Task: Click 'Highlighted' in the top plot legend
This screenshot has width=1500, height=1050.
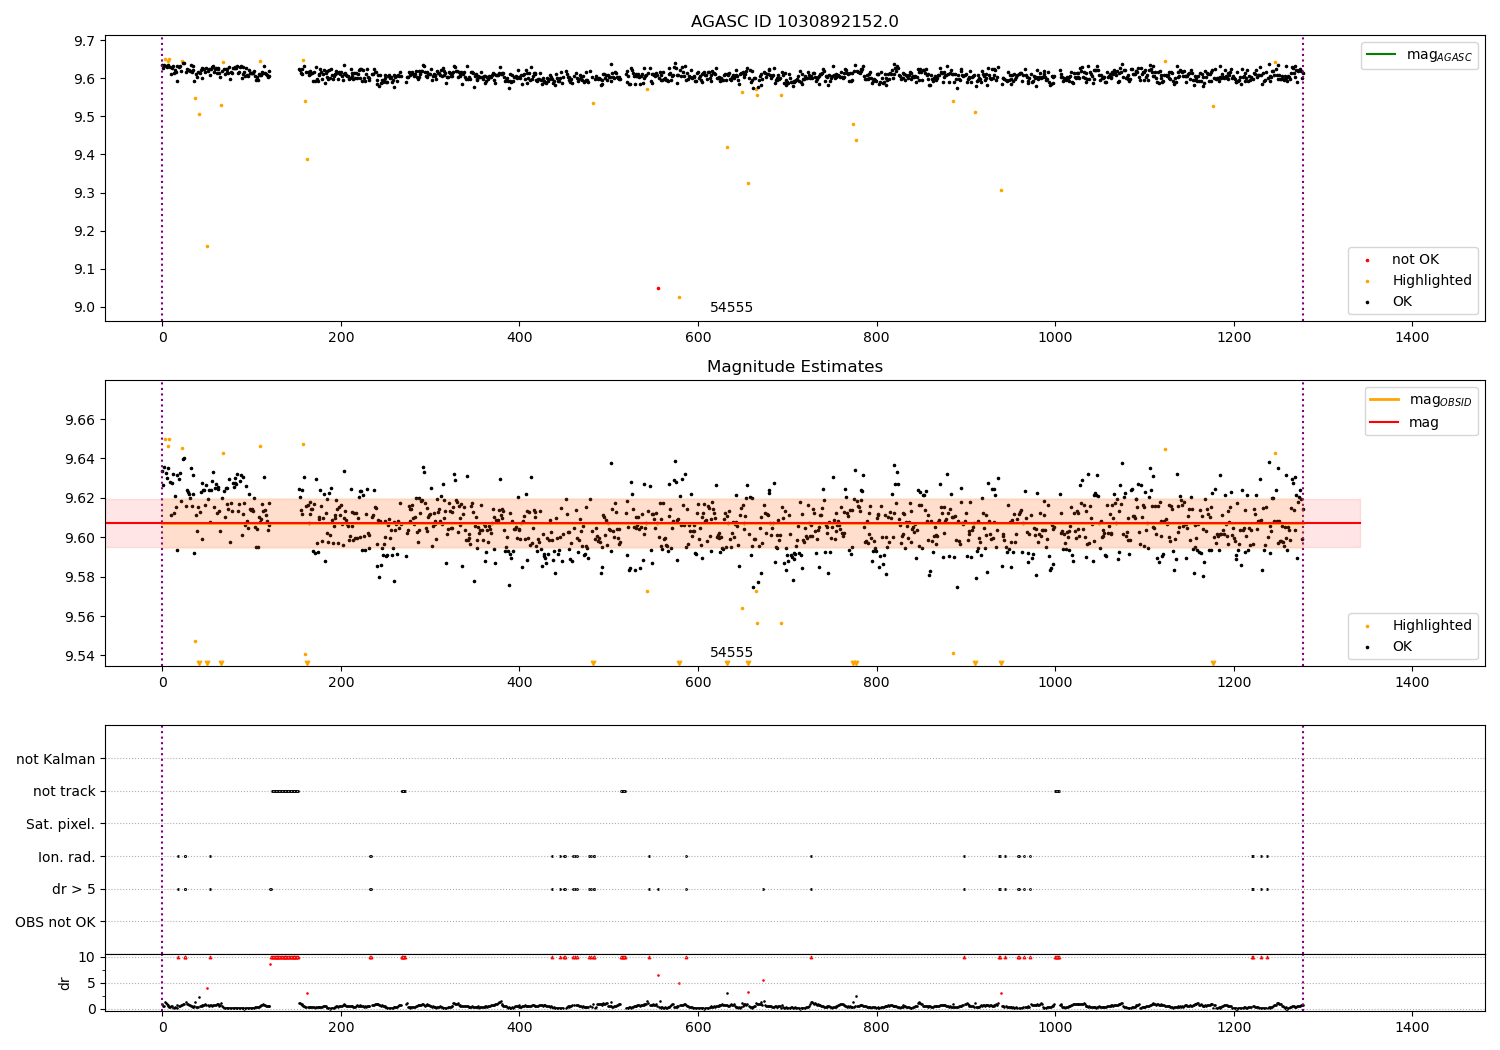Action: 1420,281
